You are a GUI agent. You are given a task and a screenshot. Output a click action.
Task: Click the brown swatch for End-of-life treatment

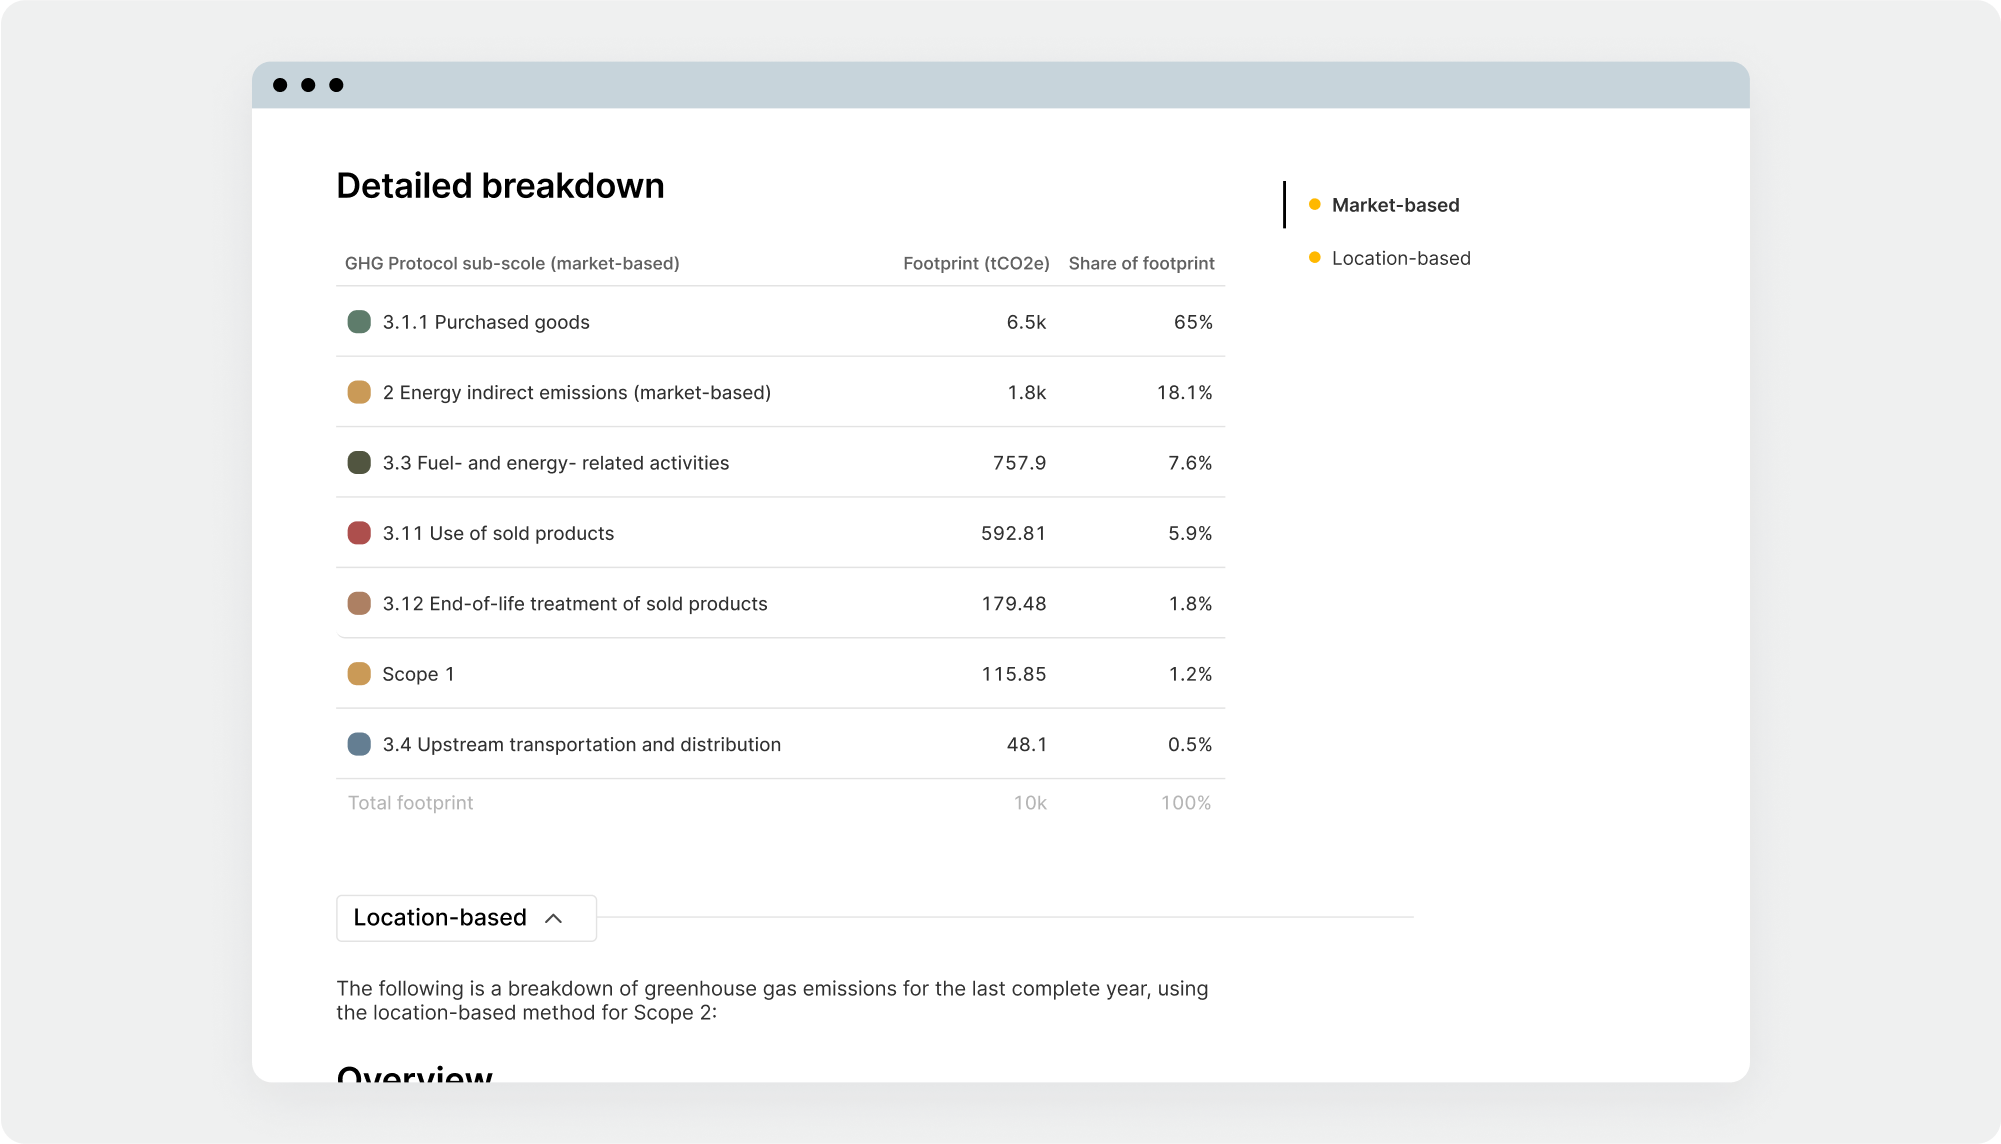coord(359,604)
